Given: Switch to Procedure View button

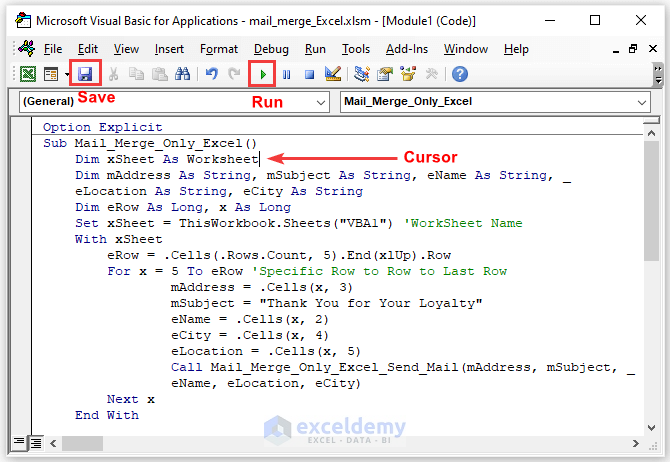Looking at the screenshot, I should pos(19,442).
